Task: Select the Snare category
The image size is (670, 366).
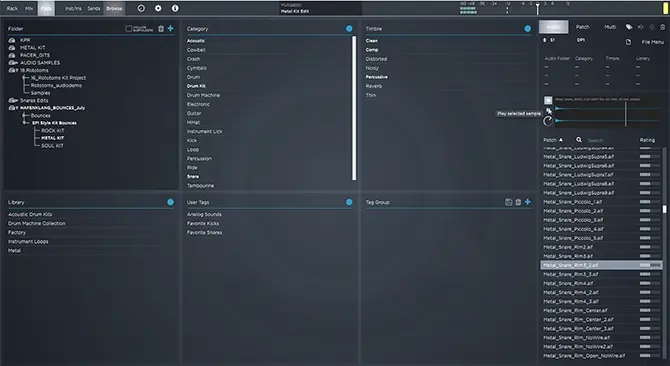Action: 193,176
